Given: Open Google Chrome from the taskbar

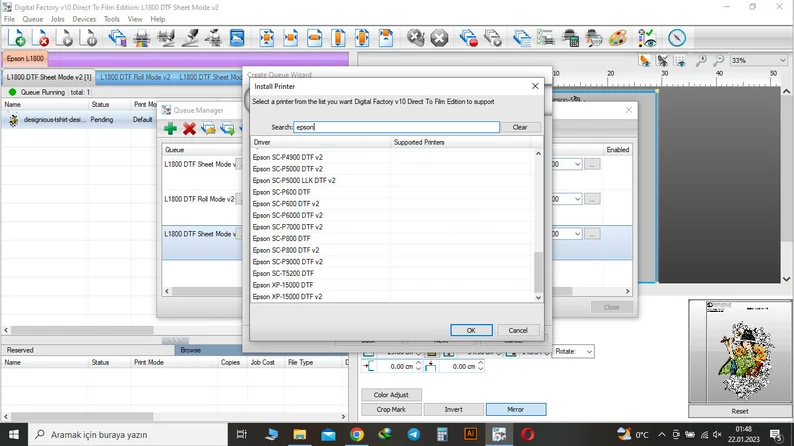Looking at the screenshot, I should (x=356, y=434).
